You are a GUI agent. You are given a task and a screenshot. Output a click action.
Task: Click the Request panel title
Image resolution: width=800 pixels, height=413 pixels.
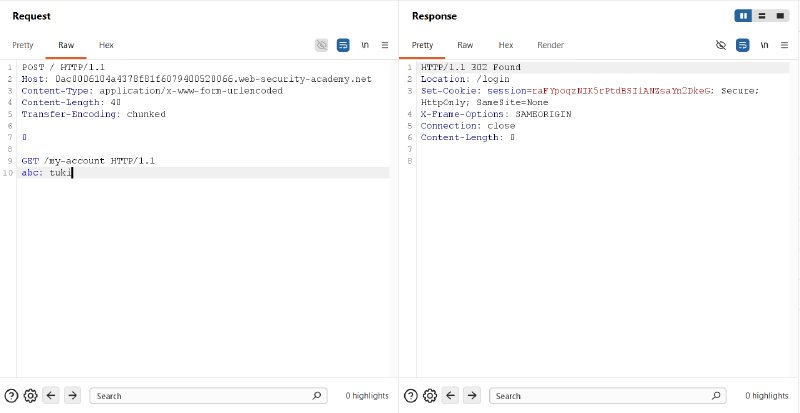[x=32, y=16]
